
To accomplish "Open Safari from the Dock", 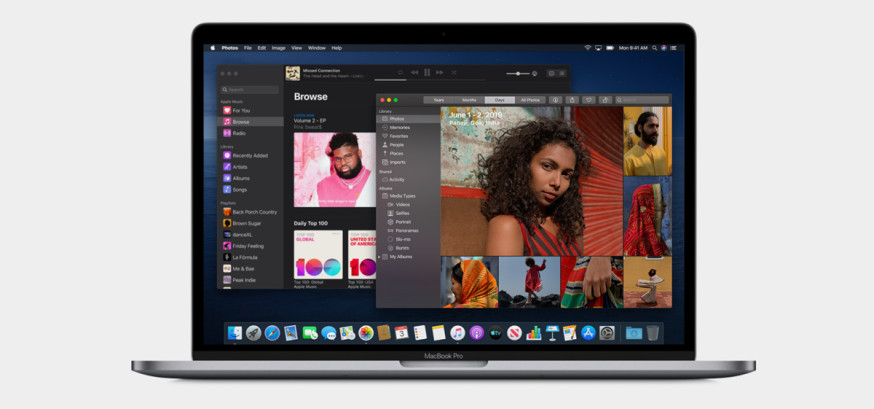I will [272, 333].
